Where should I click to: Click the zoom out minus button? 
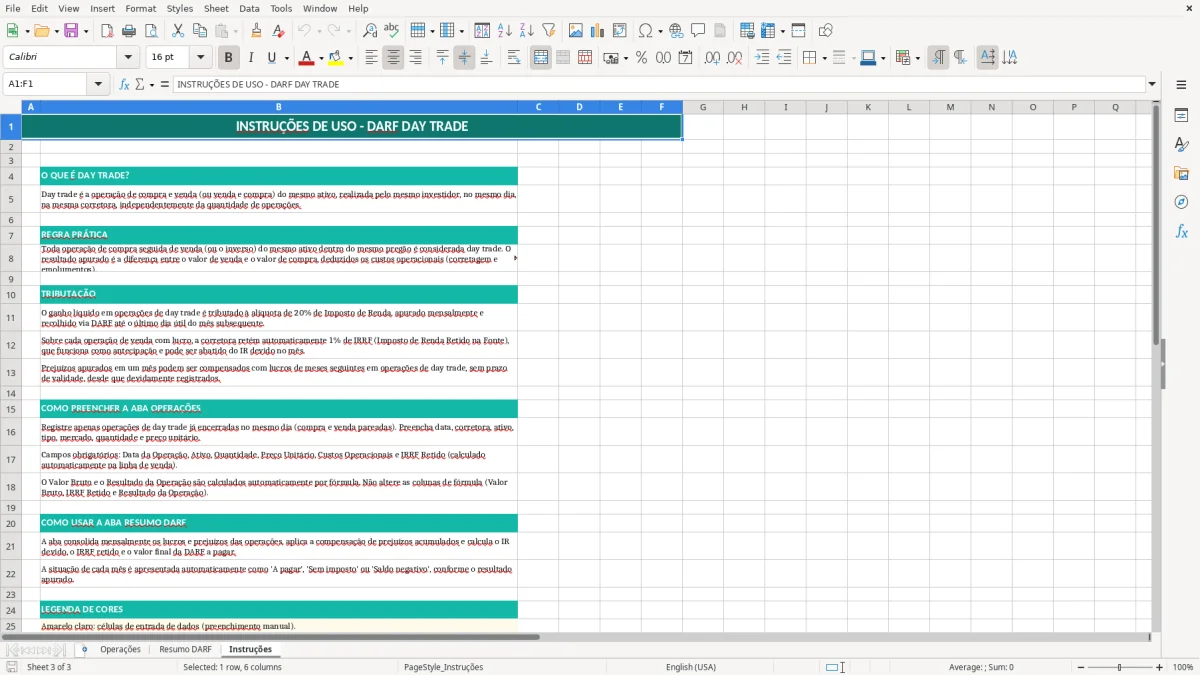tap(1081, 667)
